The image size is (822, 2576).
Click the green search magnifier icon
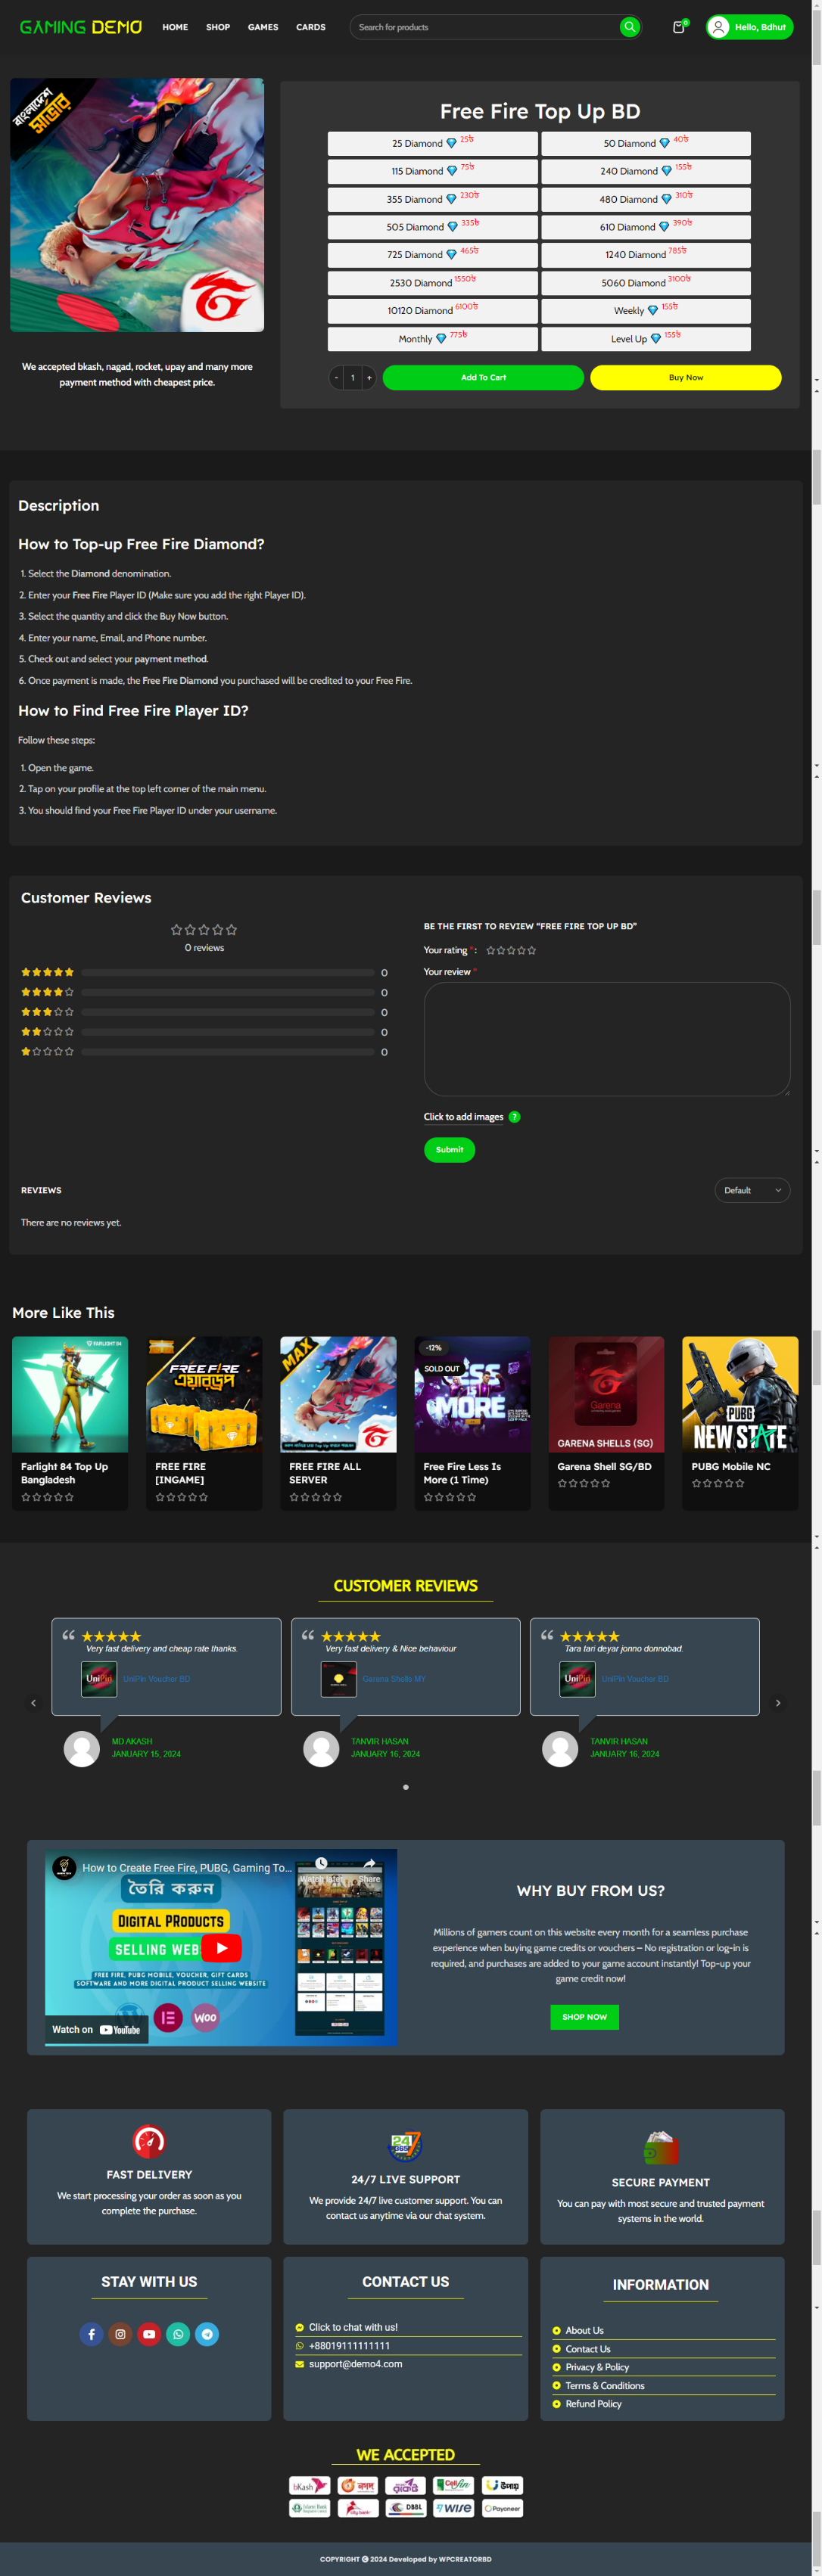coord(629,27)
